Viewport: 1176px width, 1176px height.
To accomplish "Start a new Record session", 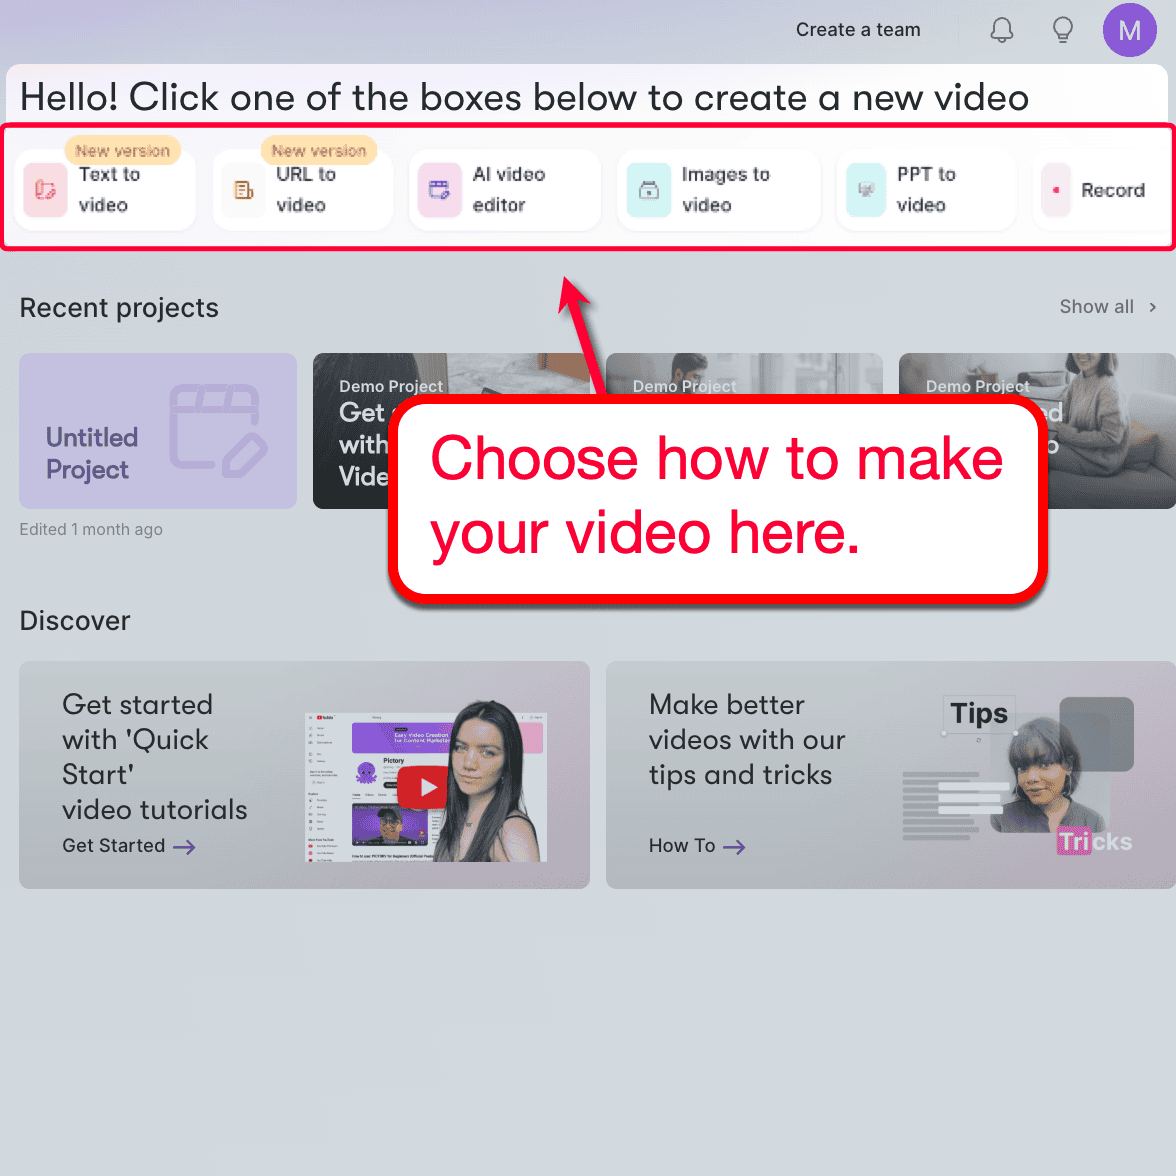I will 1102,190.
